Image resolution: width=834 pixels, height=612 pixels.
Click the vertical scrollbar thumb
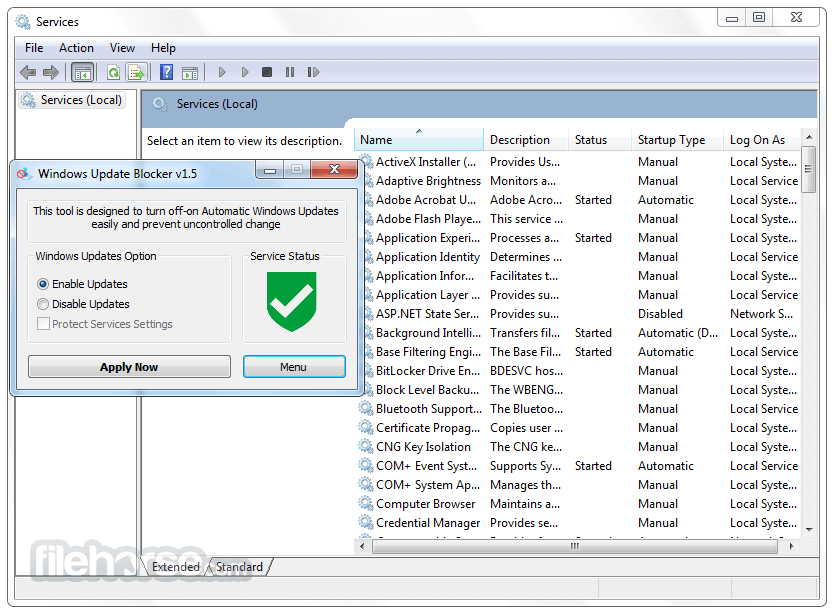pos(809,169)
